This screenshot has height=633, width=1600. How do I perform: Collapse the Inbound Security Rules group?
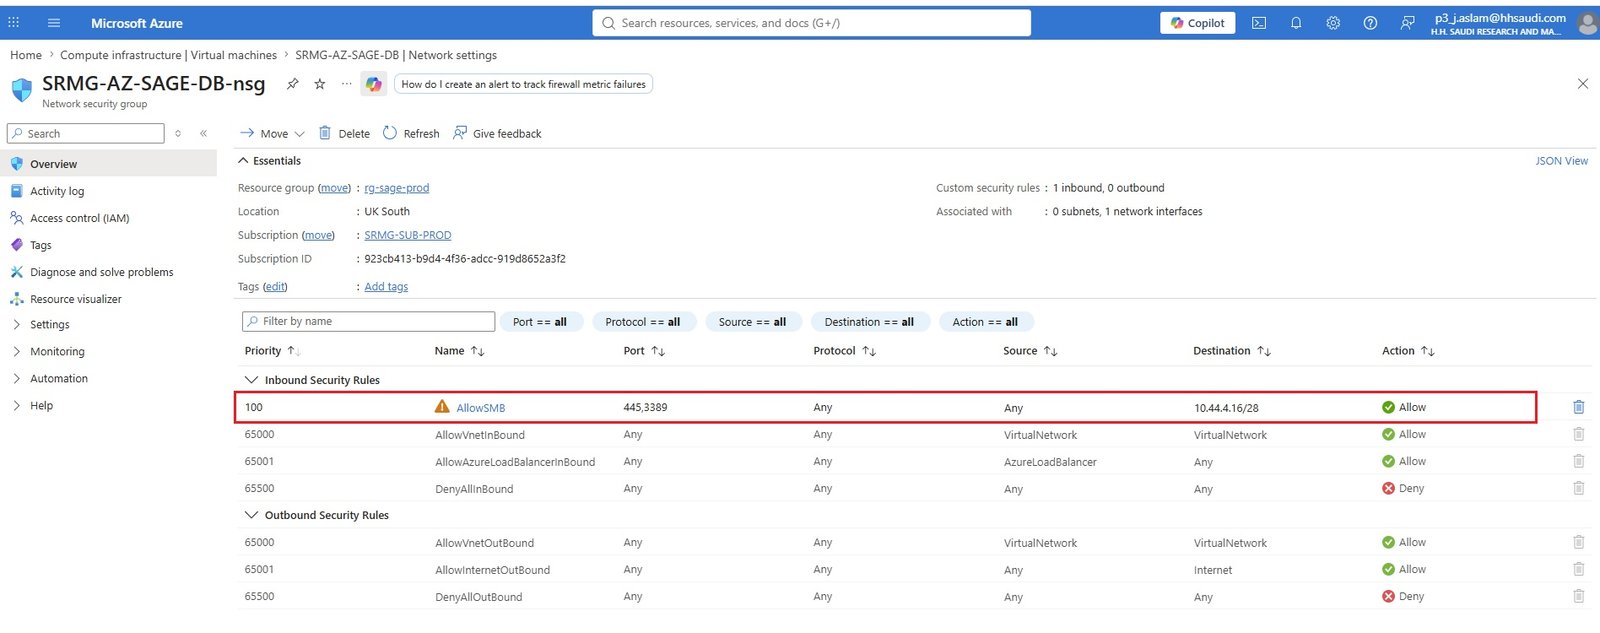click(x=252, y=380)
